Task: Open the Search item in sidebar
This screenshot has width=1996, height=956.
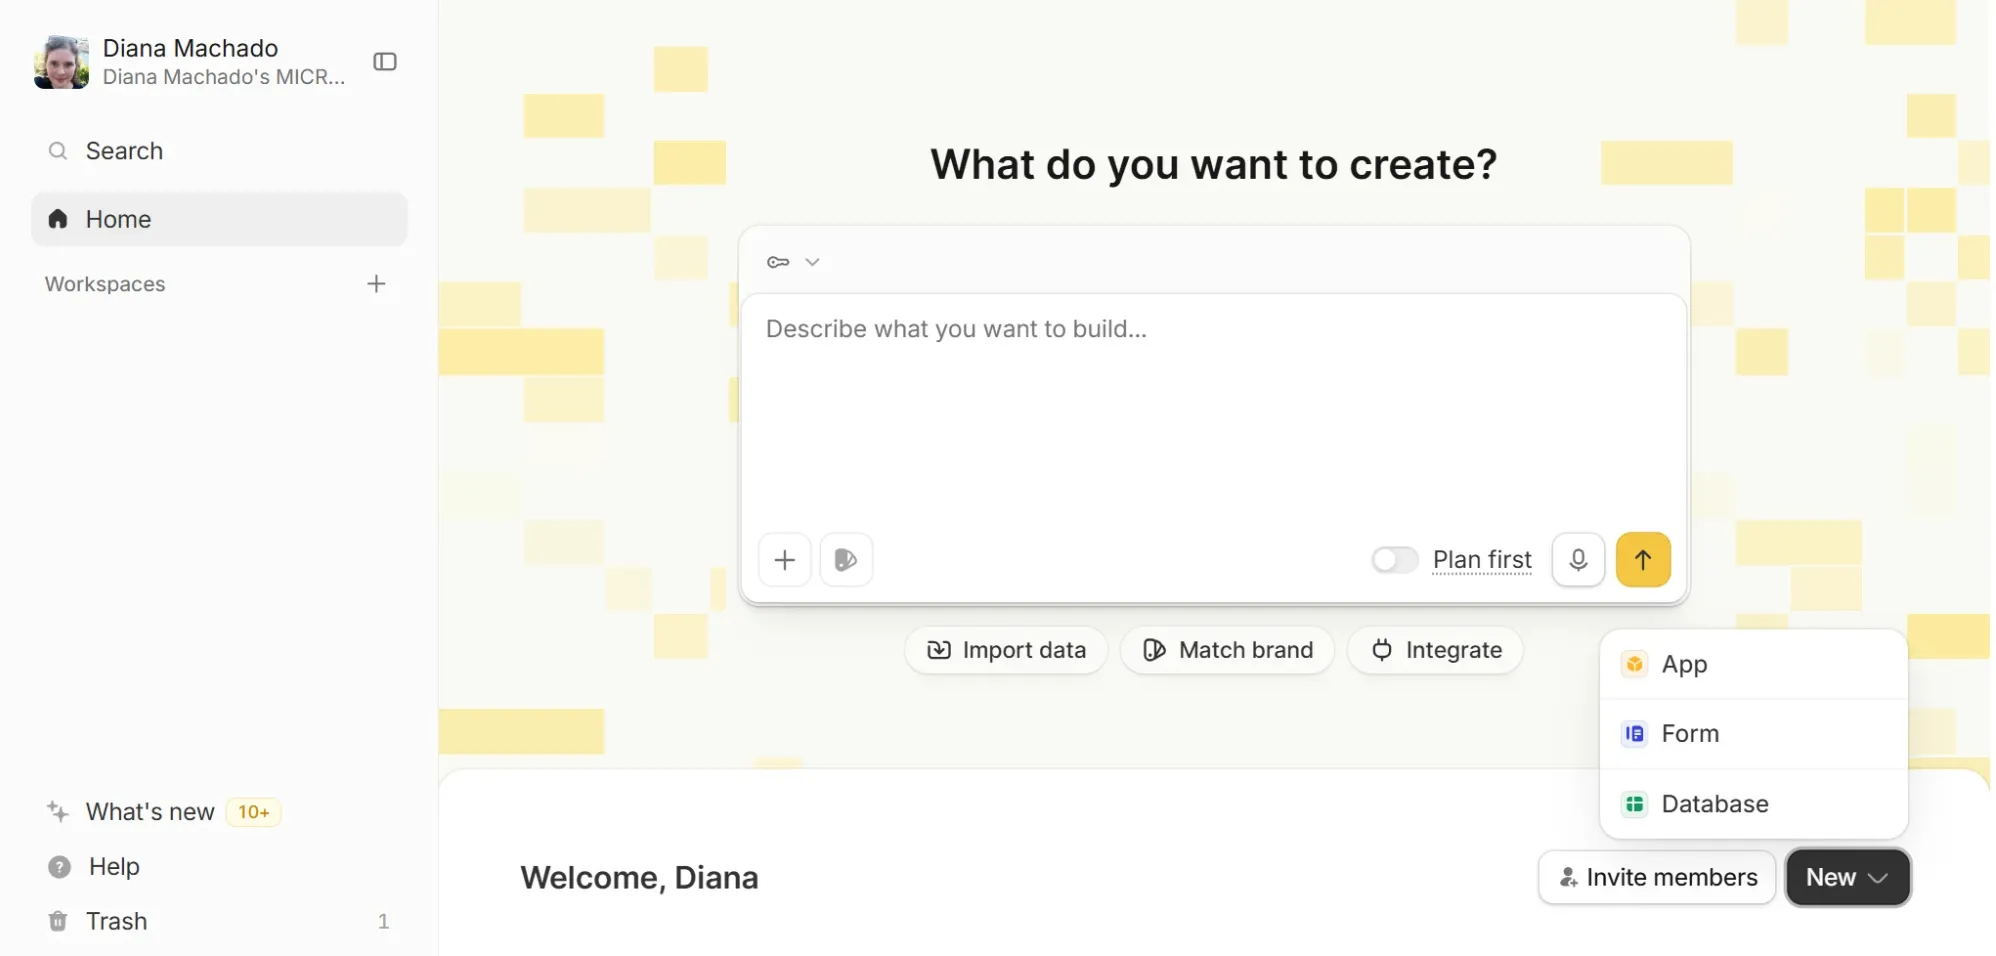Action: (x=219, y=151)
